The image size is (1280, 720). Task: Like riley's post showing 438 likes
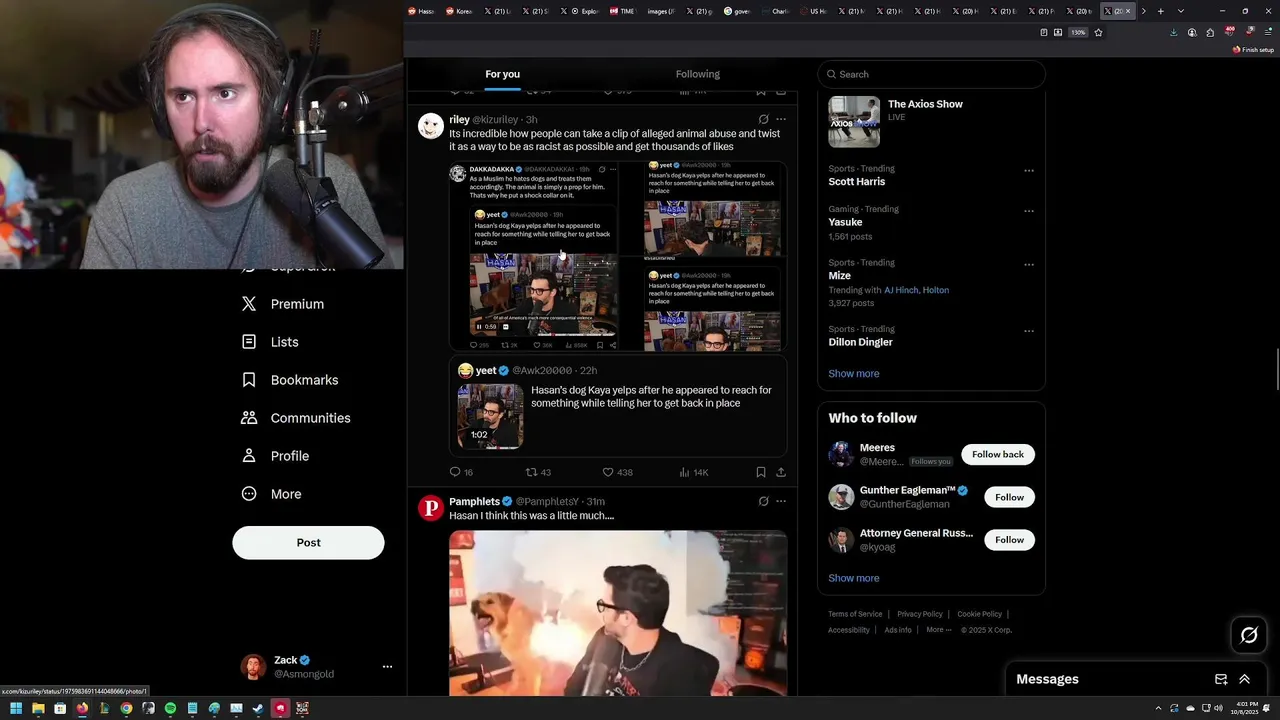pyautogui.click(x=617, y=472)
